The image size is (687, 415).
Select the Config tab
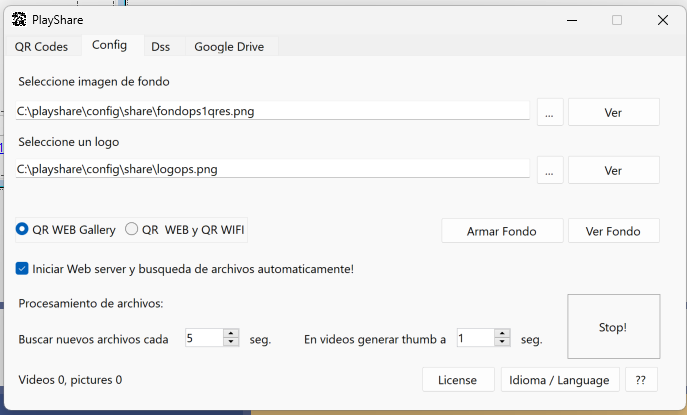(110, 45)
